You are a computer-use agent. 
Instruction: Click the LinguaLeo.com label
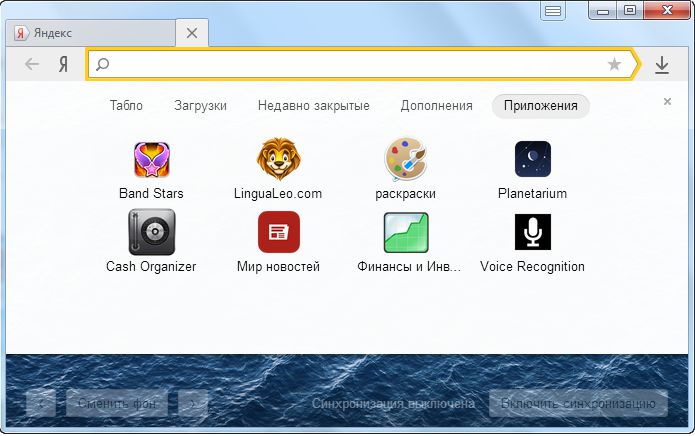pos(278,194)
